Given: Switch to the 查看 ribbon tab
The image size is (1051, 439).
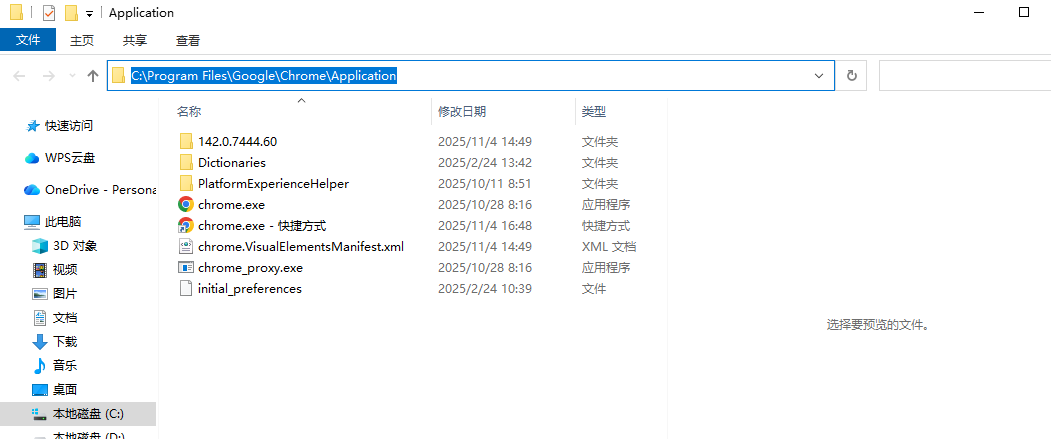Looking at the screenshot, I should [188, 40].
